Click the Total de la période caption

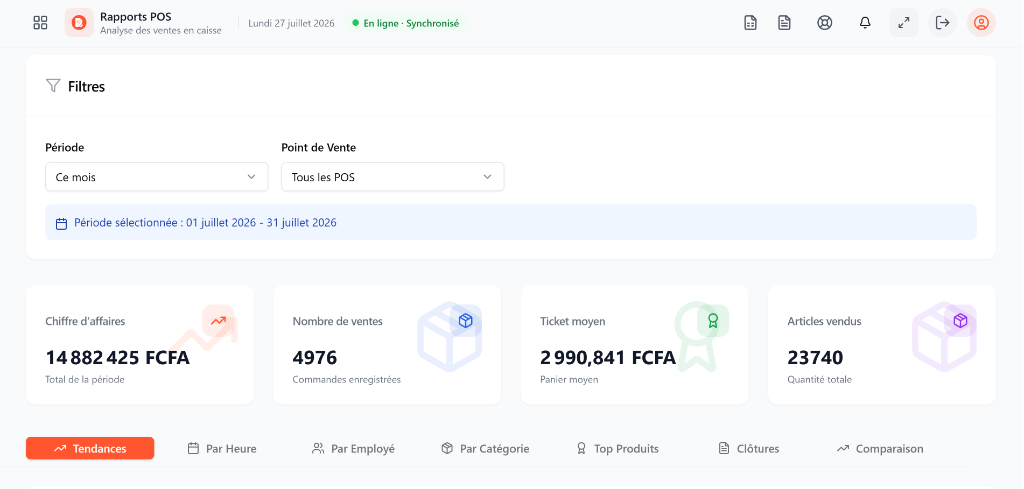click(x=85, y=379)
